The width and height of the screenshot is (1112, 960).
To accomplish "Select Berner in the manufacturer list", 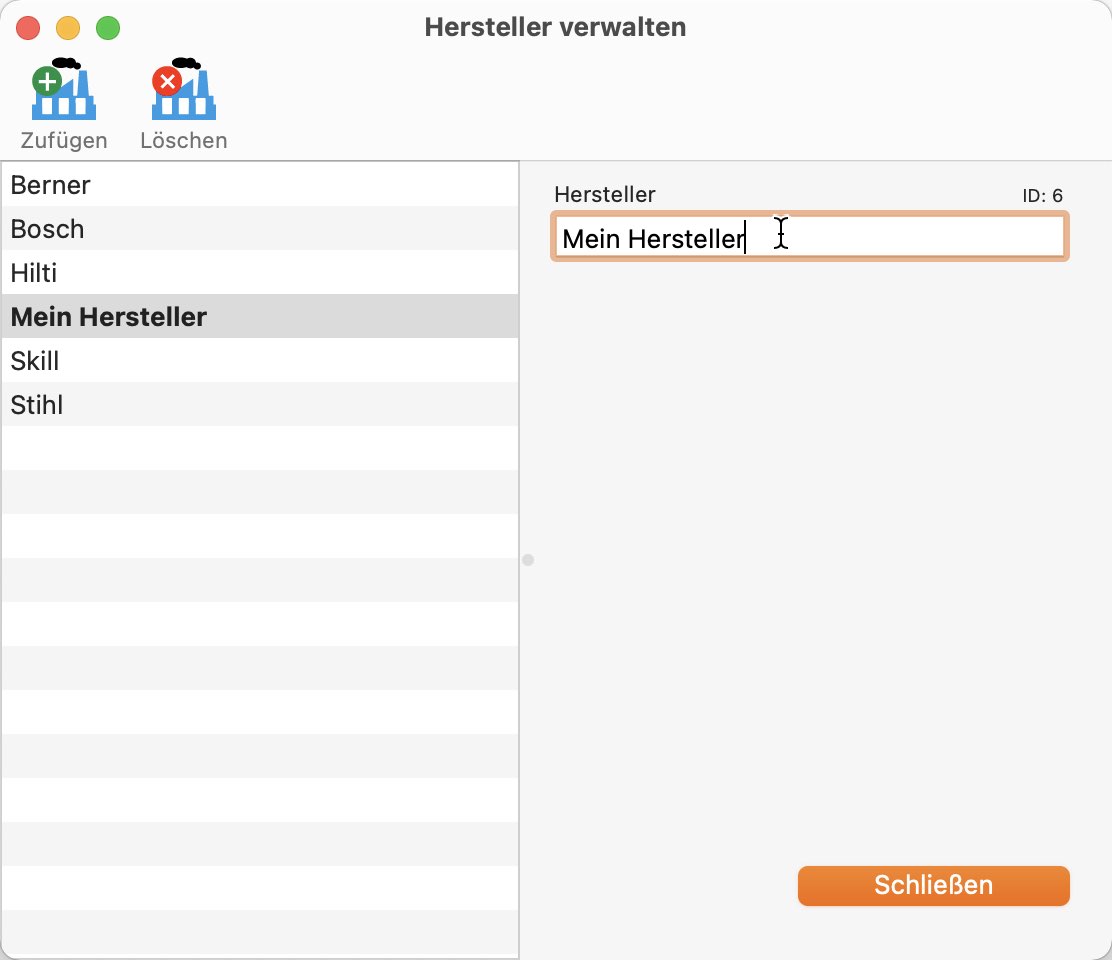I will (260, 185).
